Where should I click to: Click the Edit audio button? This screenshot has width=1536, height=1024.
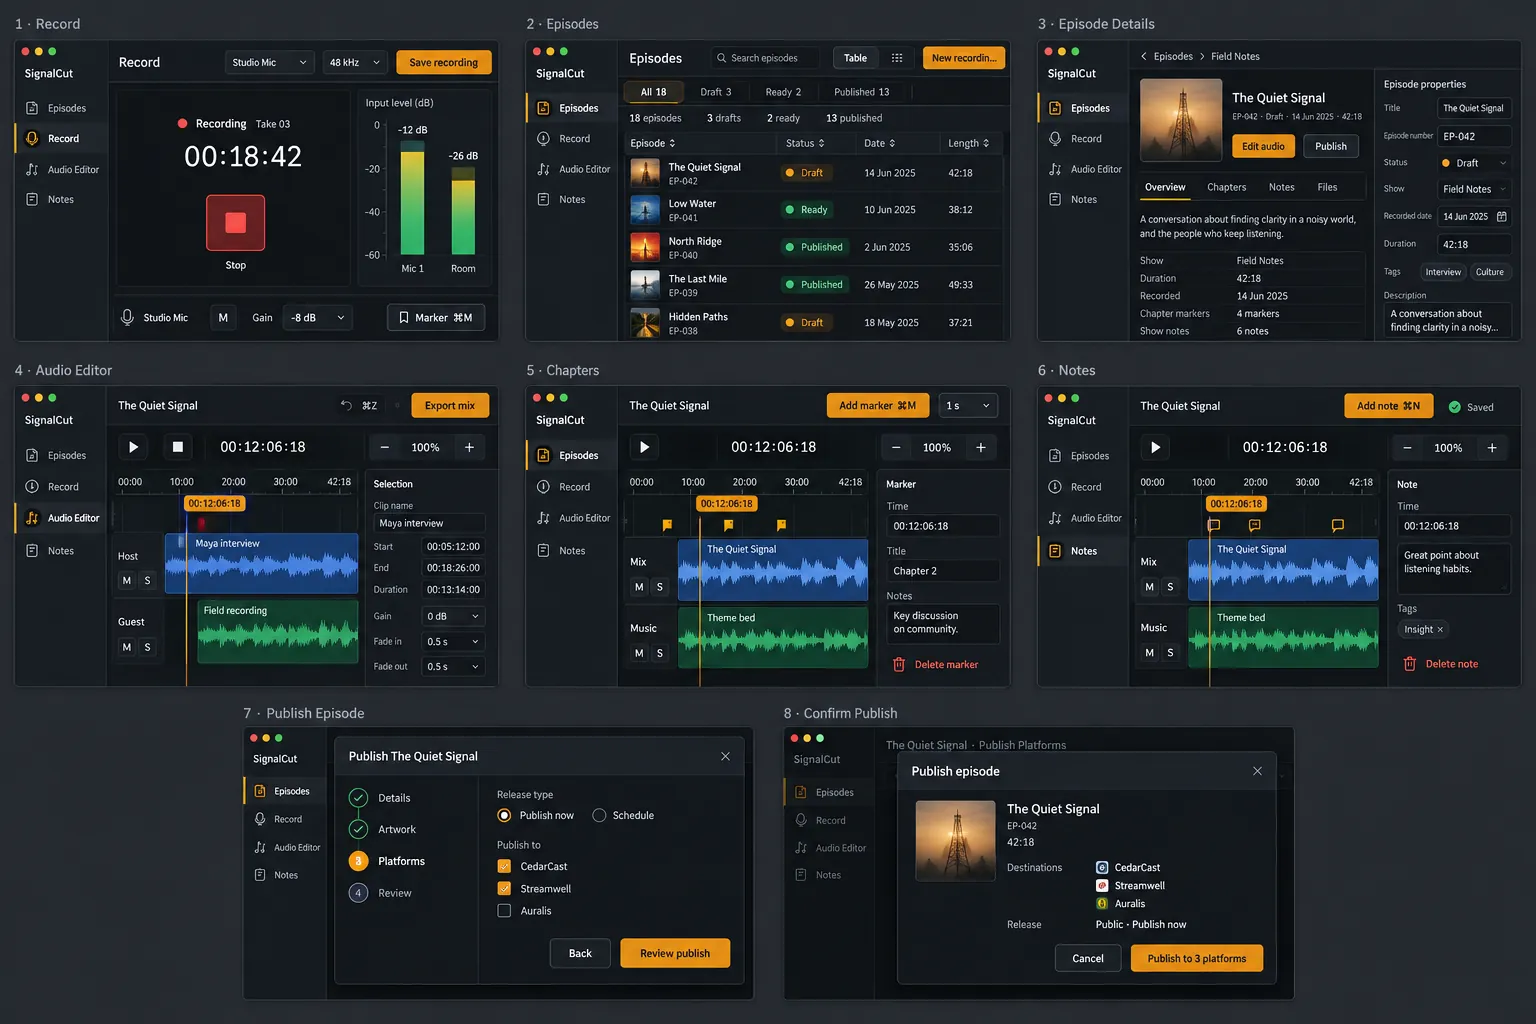click(x=1263, y=146)
